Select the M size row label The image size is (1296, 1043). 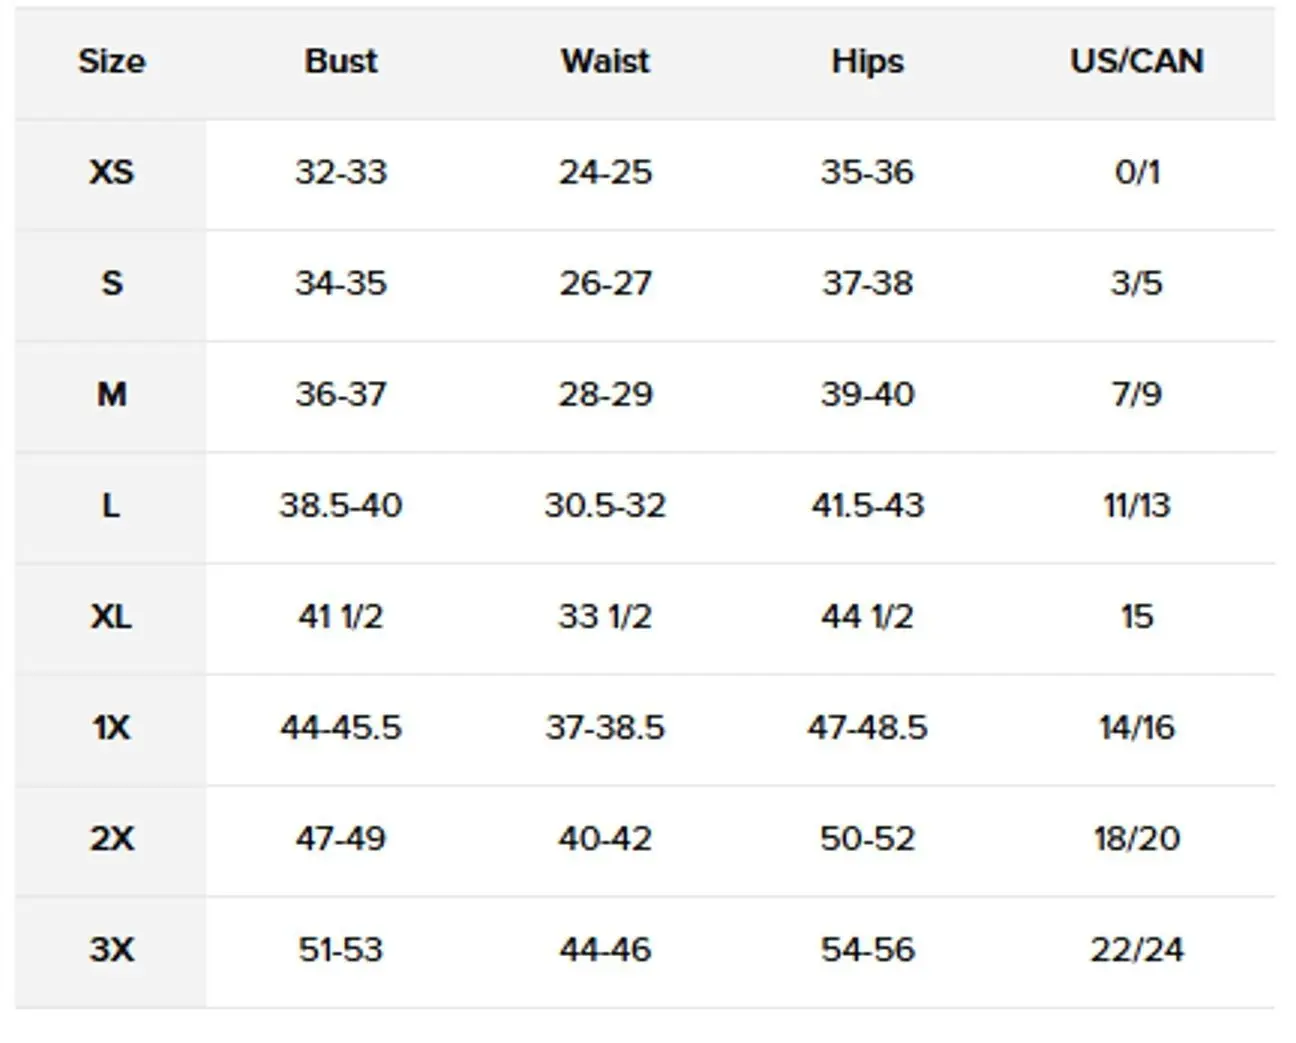tap(111, 394)
